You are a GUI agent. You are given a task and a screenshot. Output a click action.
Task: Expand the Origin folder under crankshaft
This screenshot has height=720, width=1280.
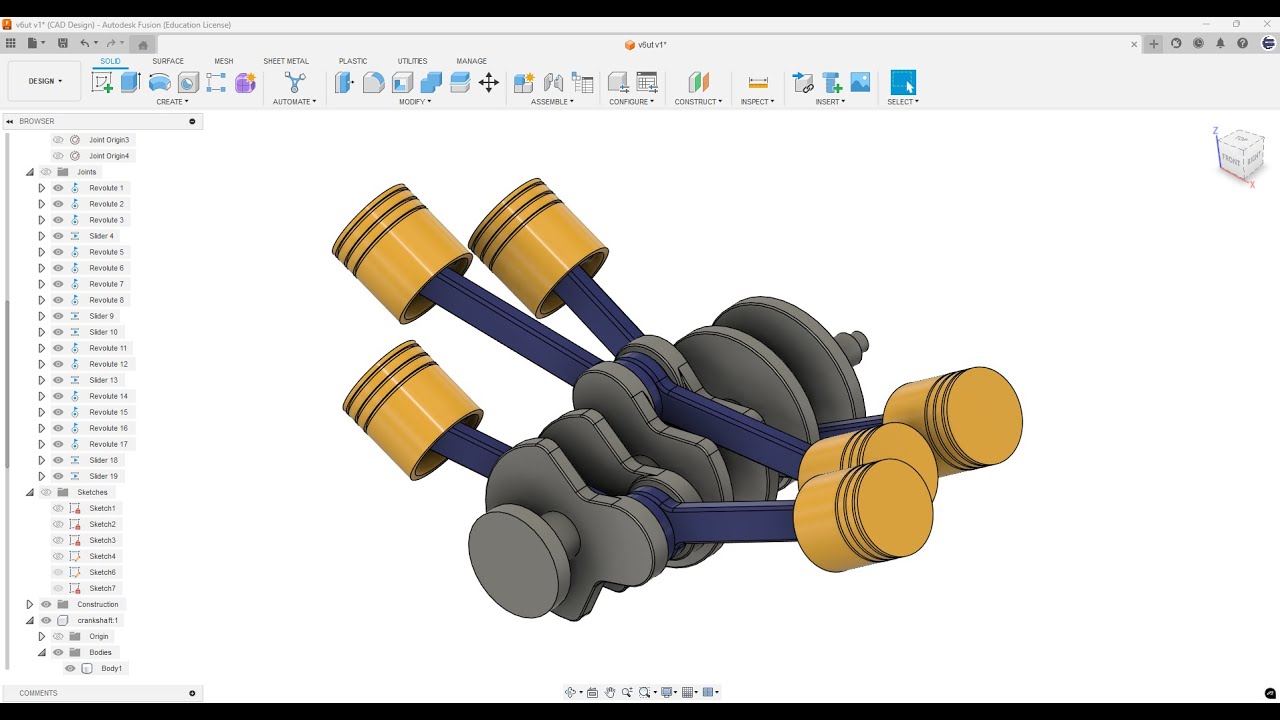(42, 636)
